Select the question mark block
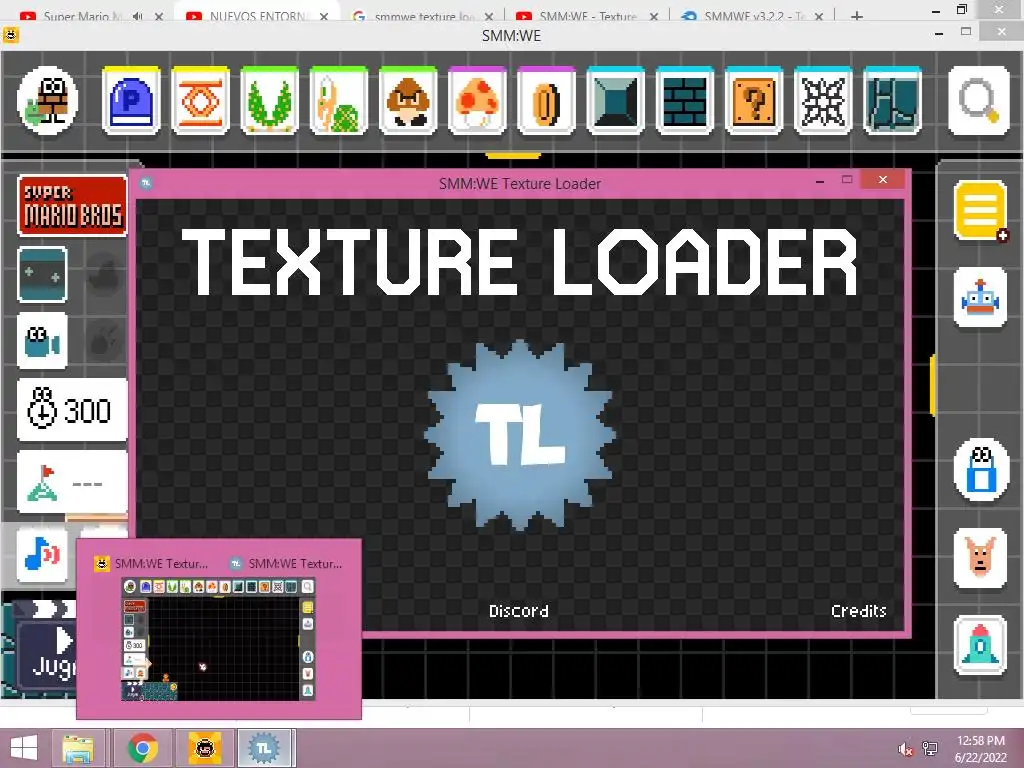The image size is (1024, 768). tap(754, 101)
